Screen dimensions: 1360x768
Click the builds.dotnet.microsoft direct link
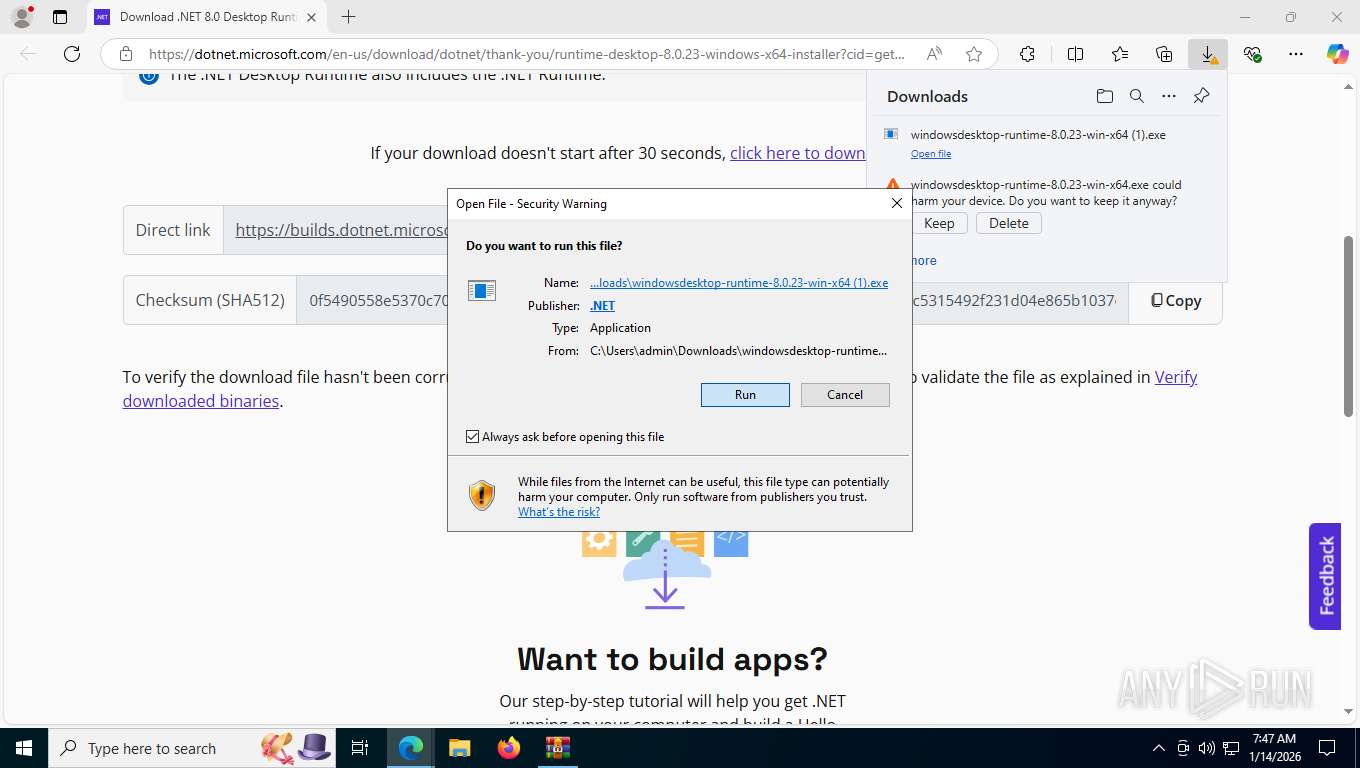pyautogui.click(x=340, y=230)
